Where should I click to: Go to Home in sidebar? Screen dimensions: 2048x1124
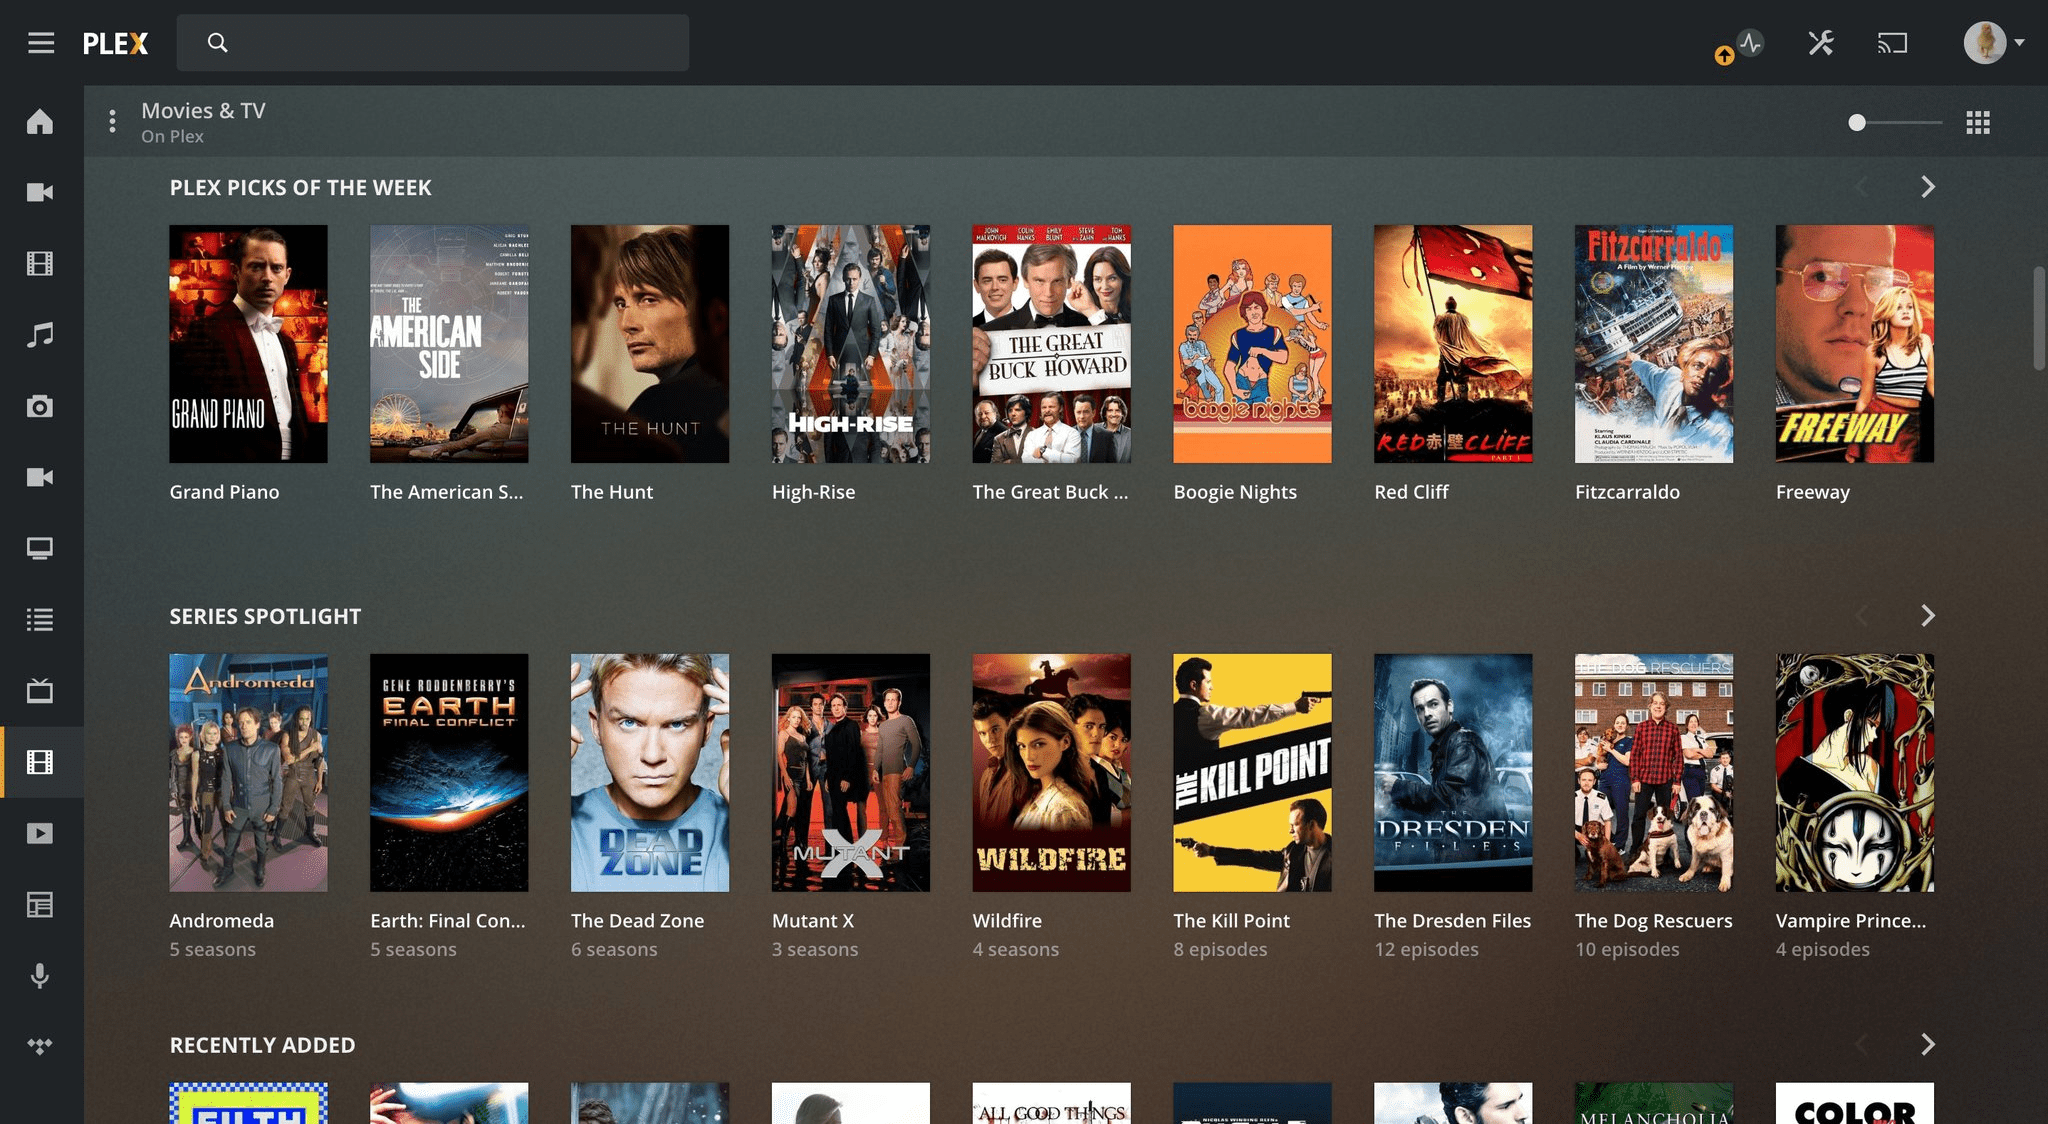click(40, 121)
